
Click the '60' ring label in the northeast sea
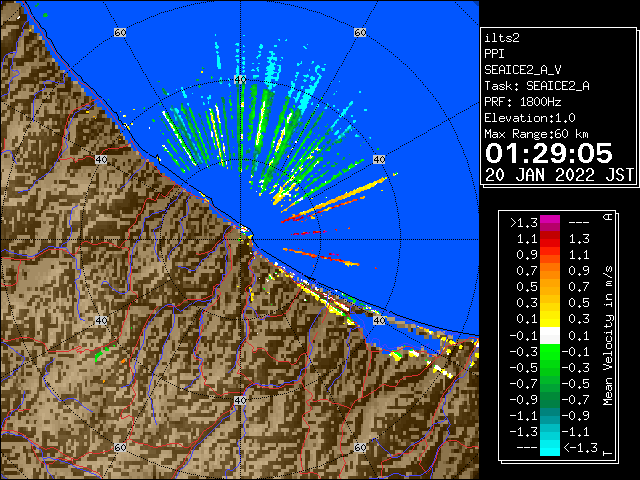tap(360, 32)
